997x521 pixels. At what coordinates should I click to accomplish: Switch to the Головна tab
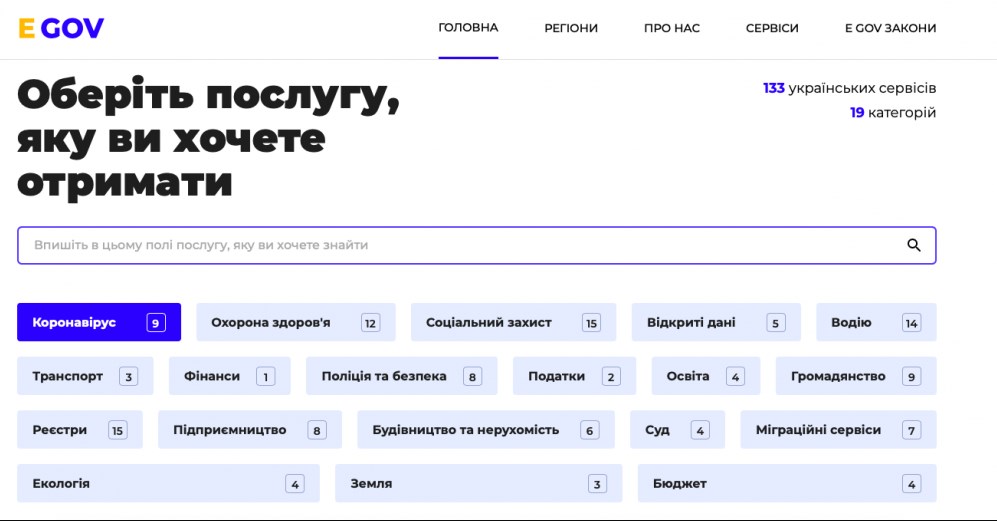point(468,28)
